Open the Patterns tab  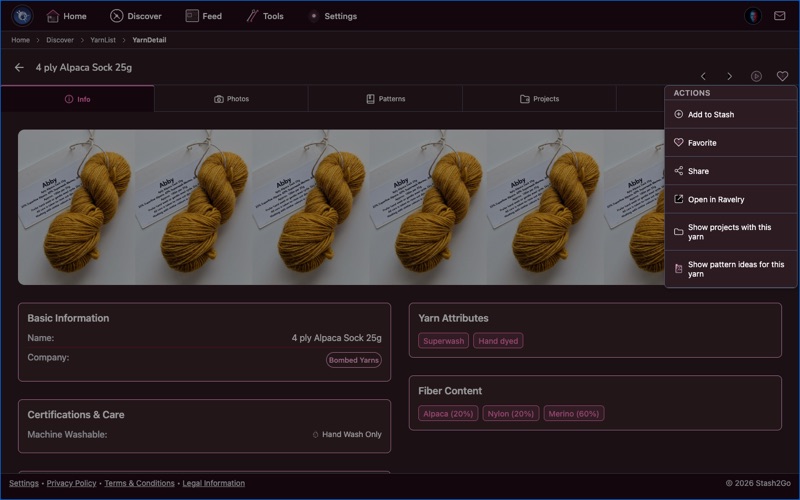pos(385,99)
